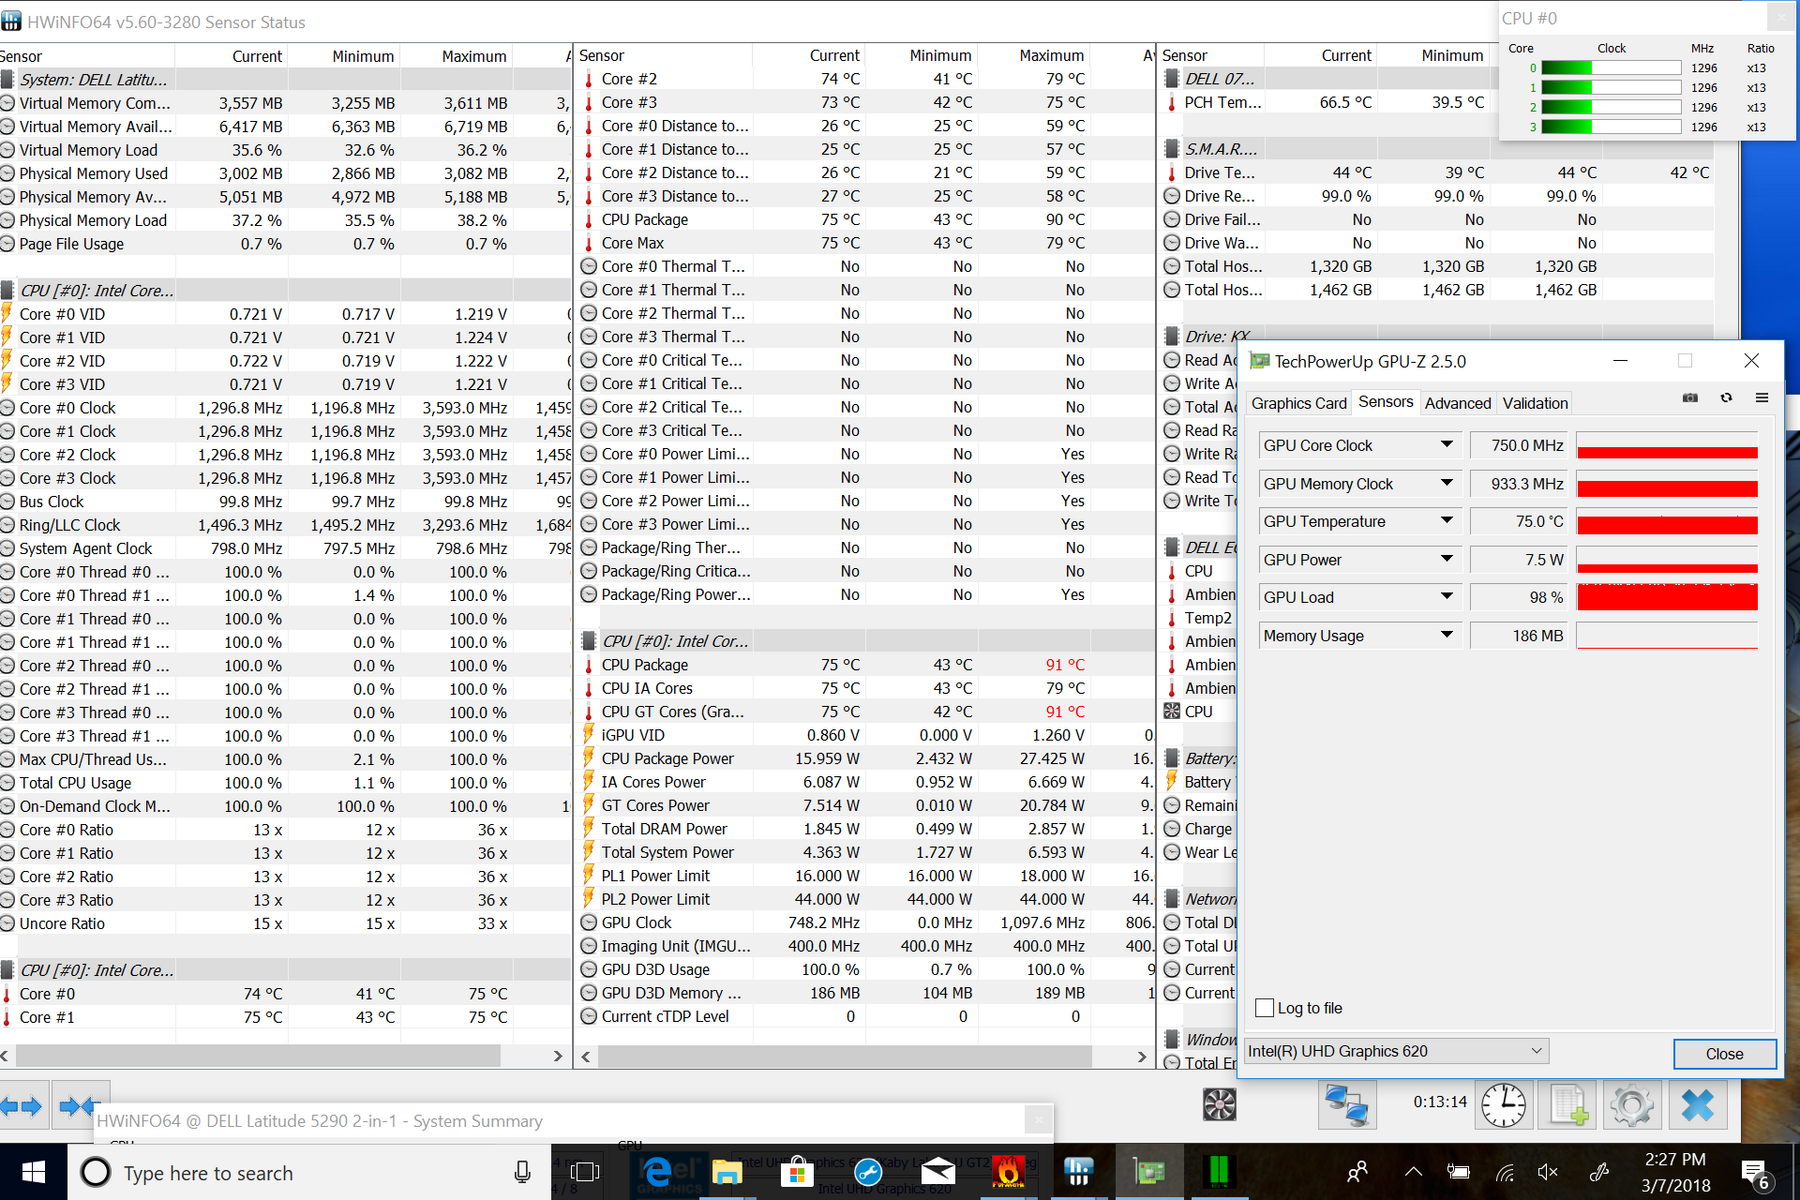
Task: Click the GPU Temperature red graph
Action: click(1667, 521)
